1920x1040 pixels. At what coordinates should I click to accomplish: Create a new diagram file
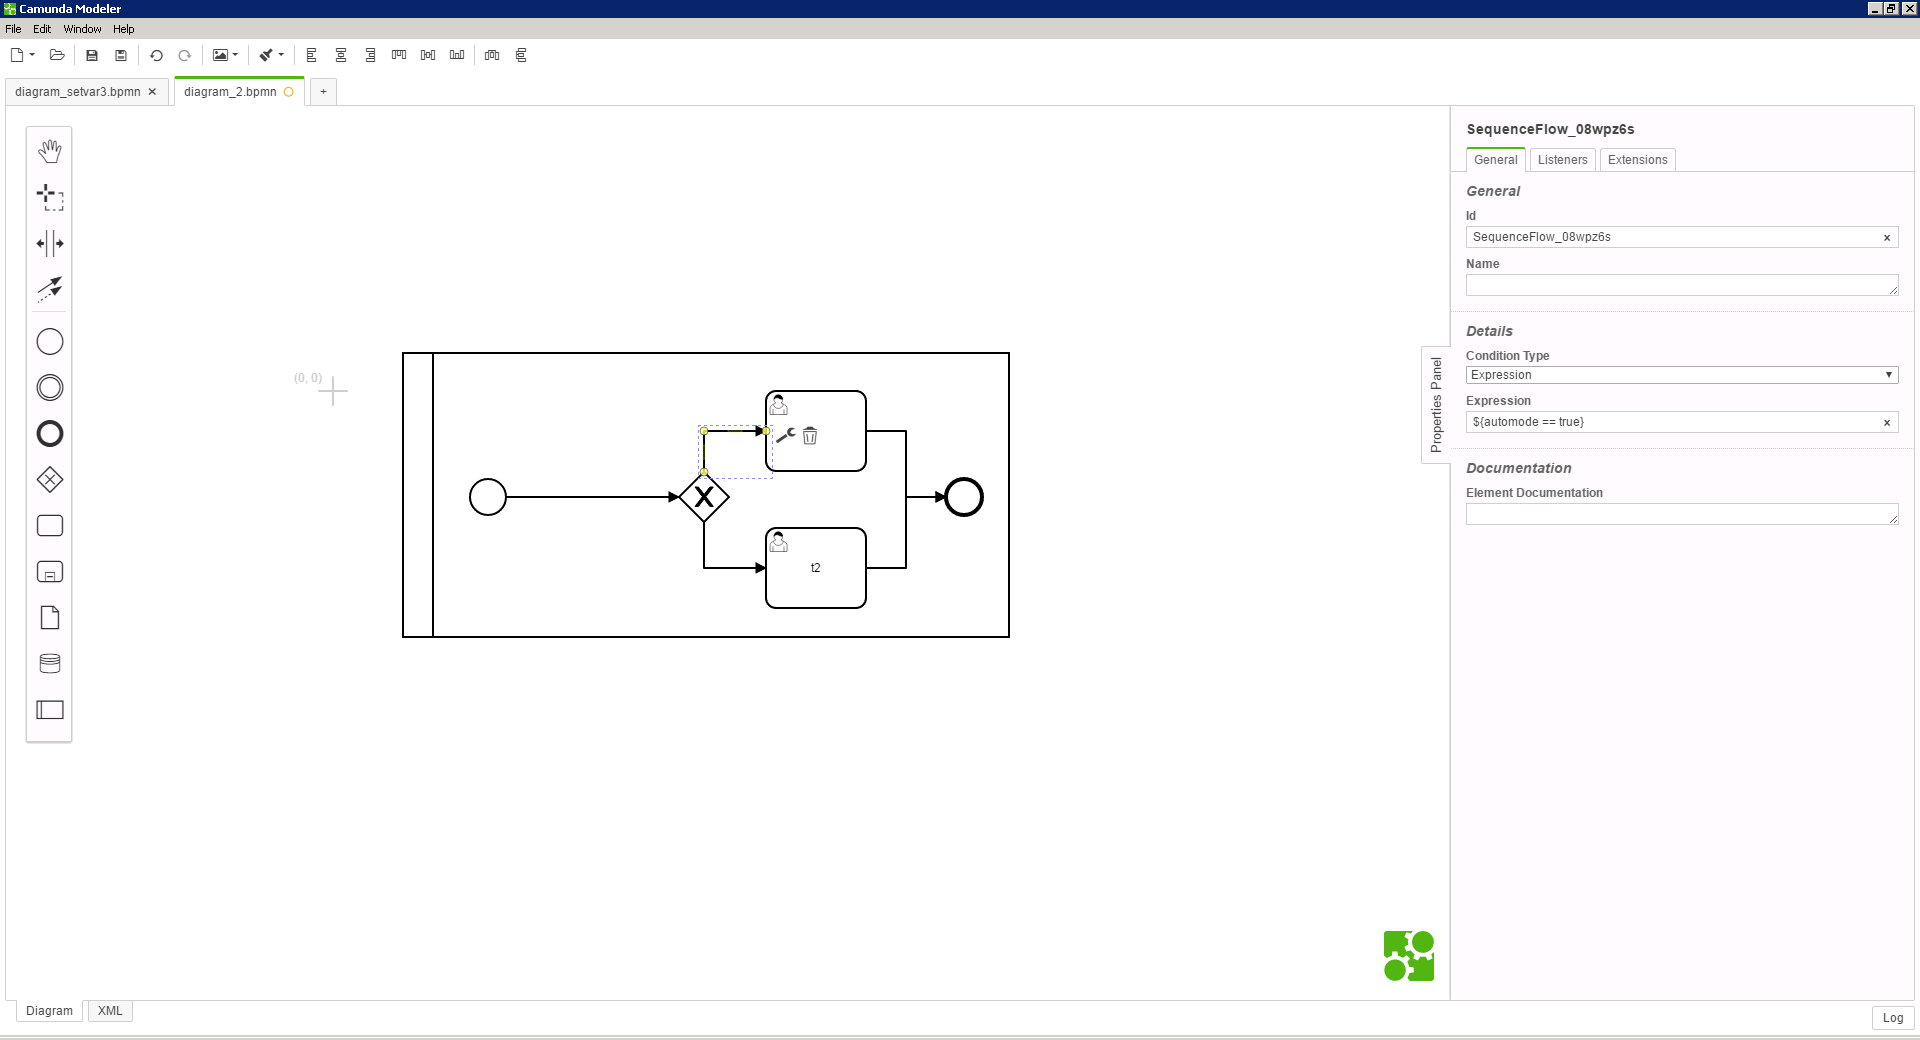point(17,55)
